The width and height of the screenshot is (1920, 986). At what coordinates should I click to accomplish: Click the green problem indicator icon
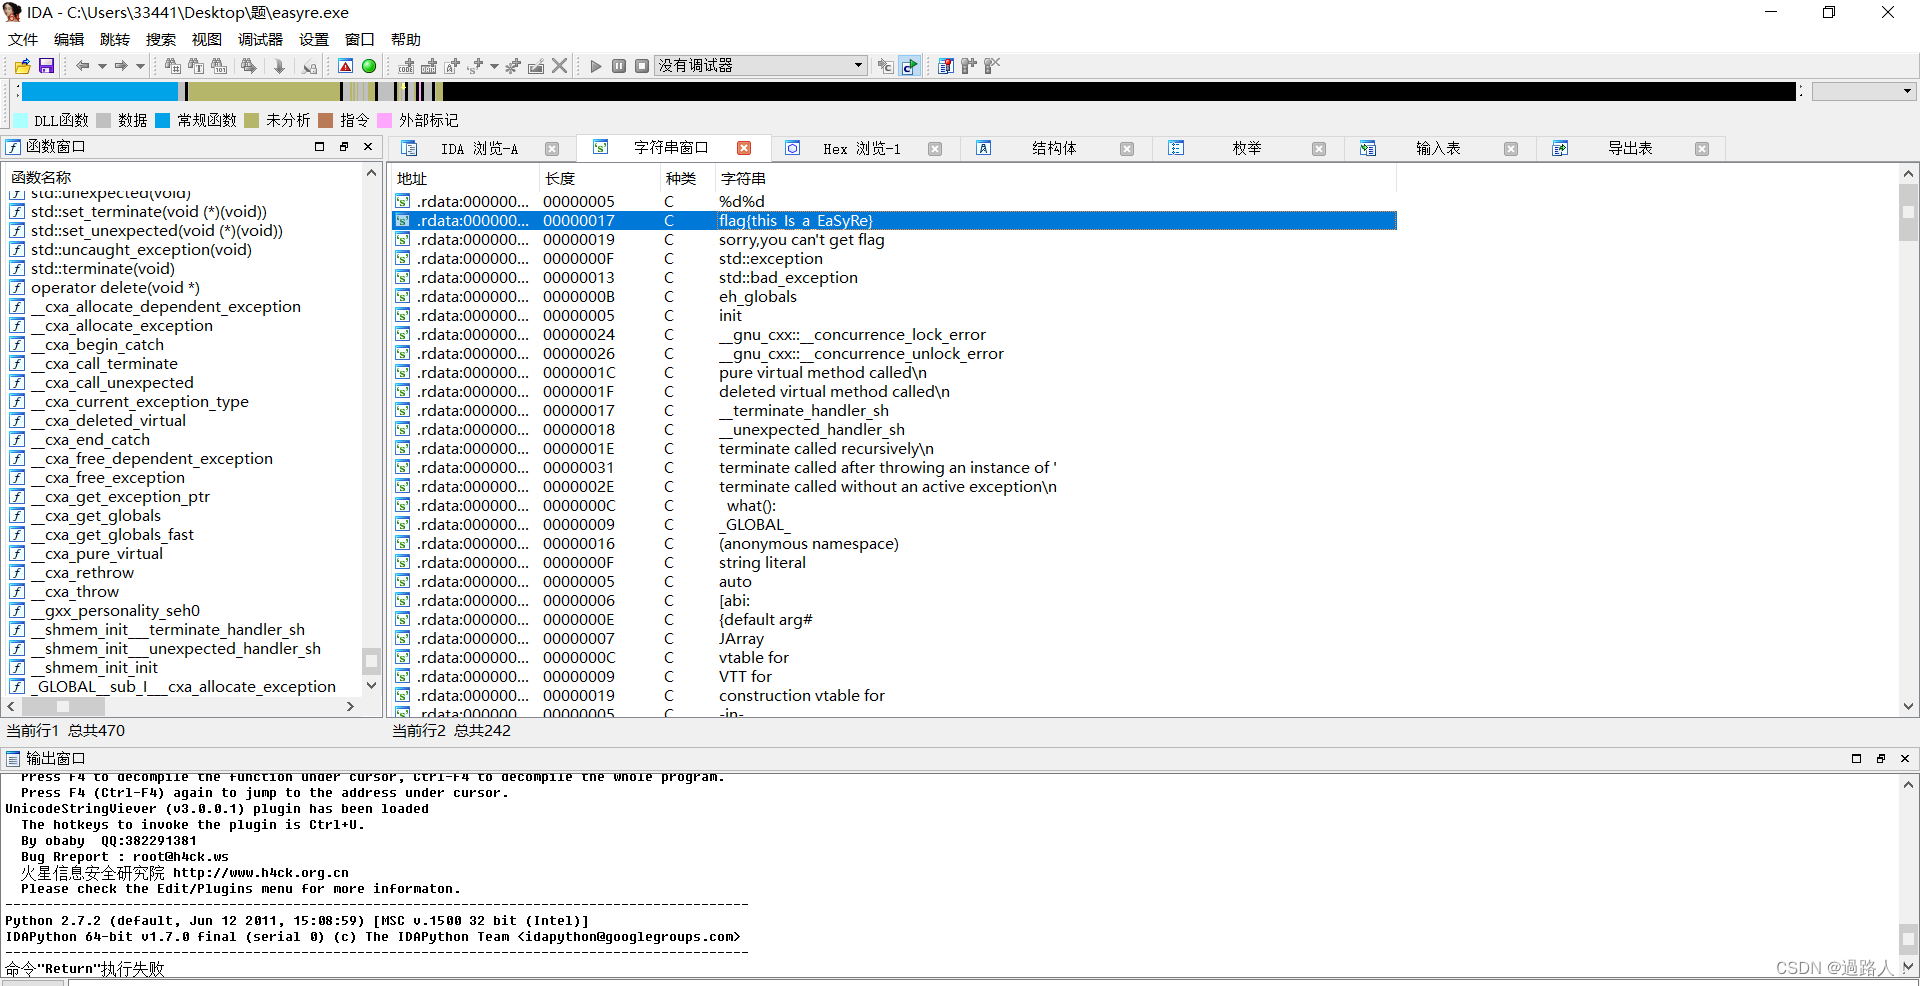[x=369, y=65]
